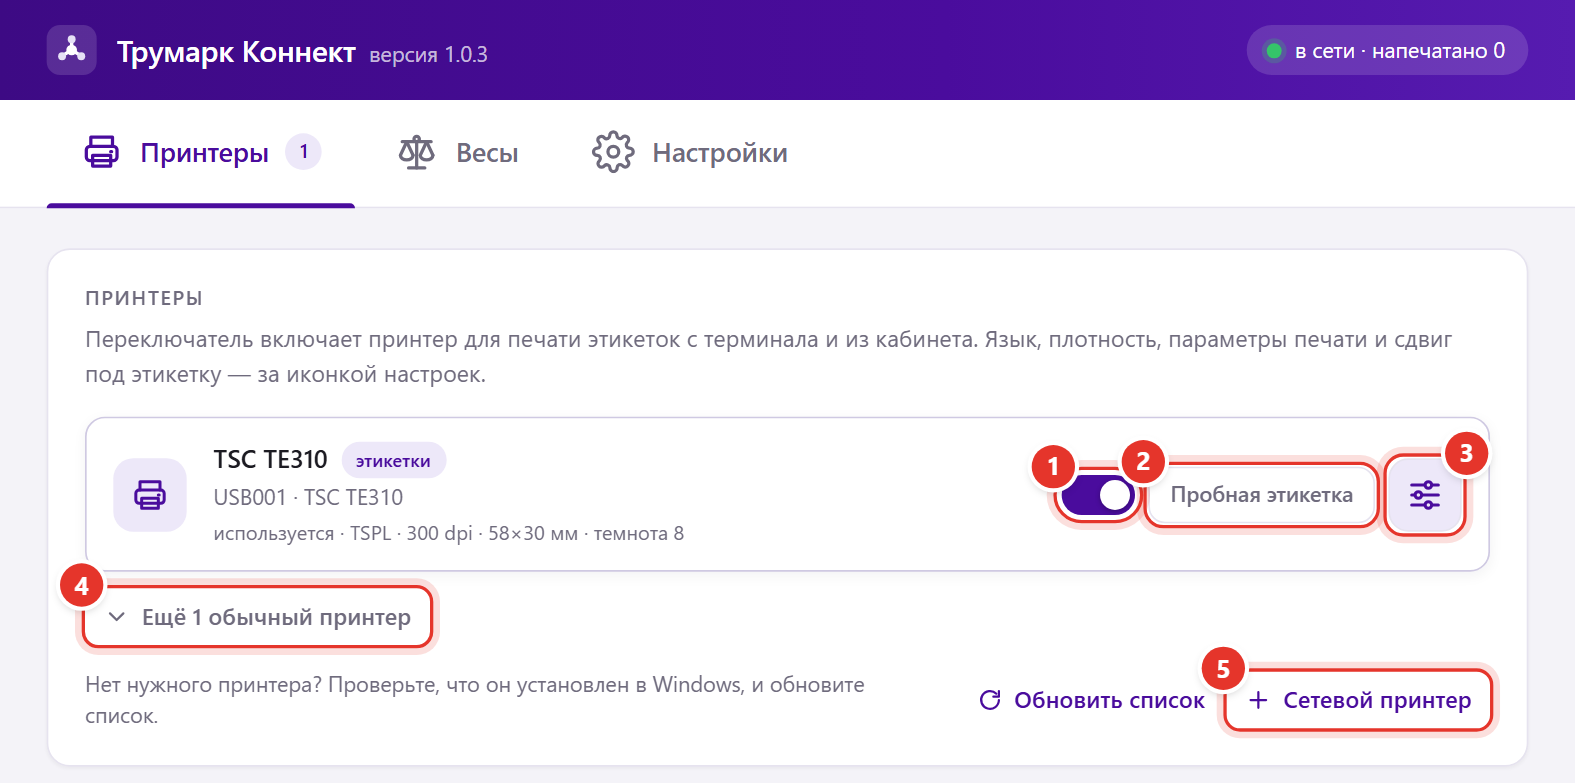Print a Пробная этикетка
1575x783 pixels.
pyautogui.click(x=1261, y=495)
